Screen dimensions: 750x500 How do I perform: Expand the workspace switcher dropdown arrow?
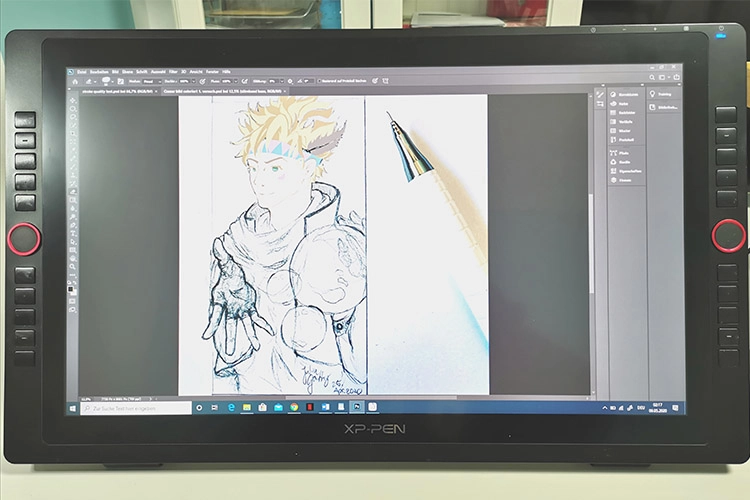click(x=668, y=78)
